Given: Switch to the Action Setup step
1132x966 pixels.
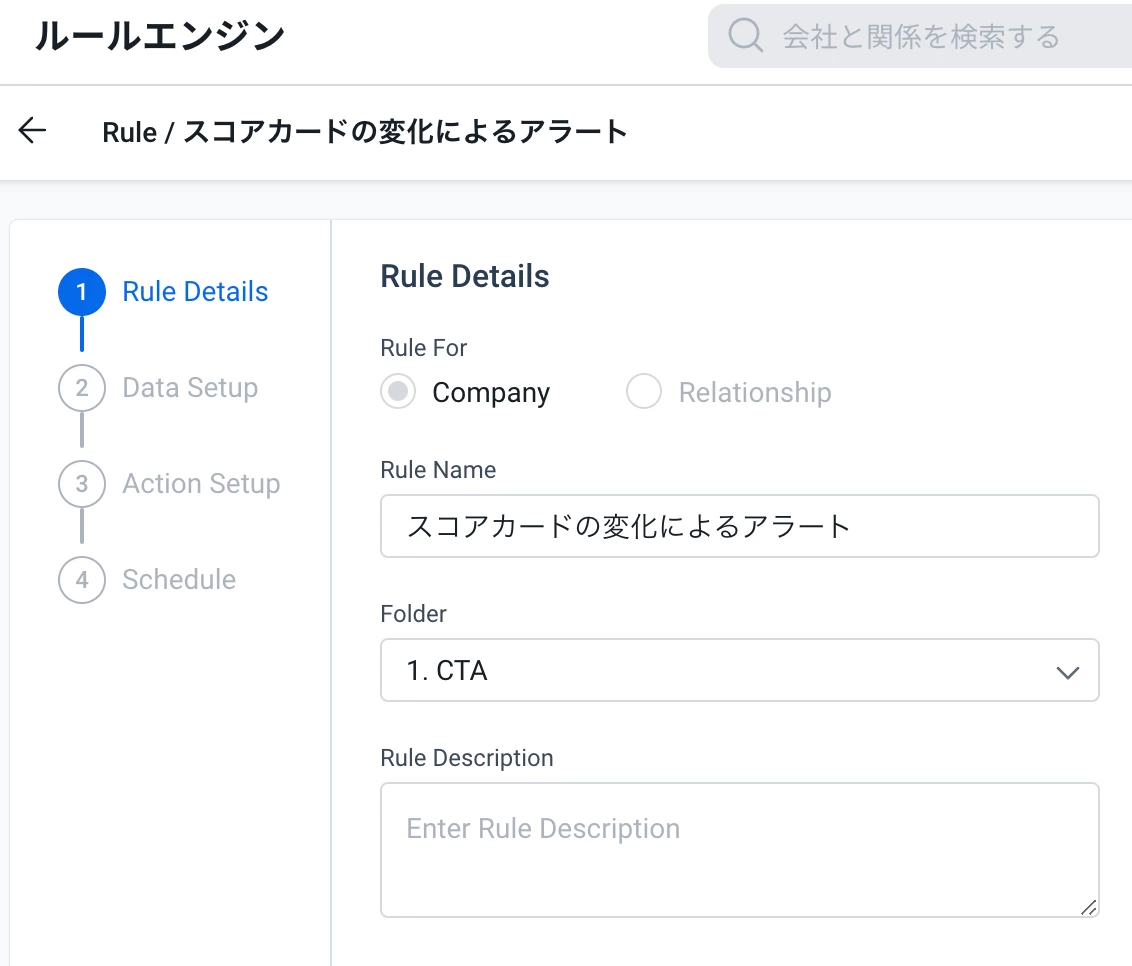Looking at the screenshot, I should [201, 484].
